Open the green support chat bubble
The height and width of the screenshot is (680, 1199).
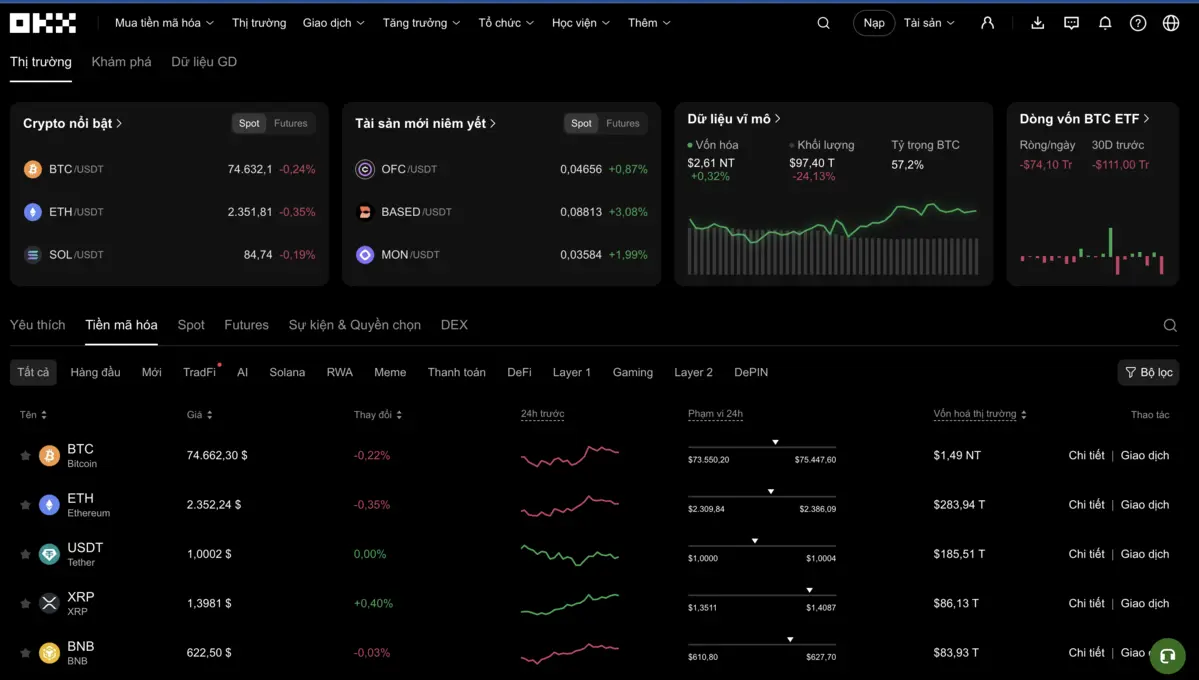point(1166,656)
